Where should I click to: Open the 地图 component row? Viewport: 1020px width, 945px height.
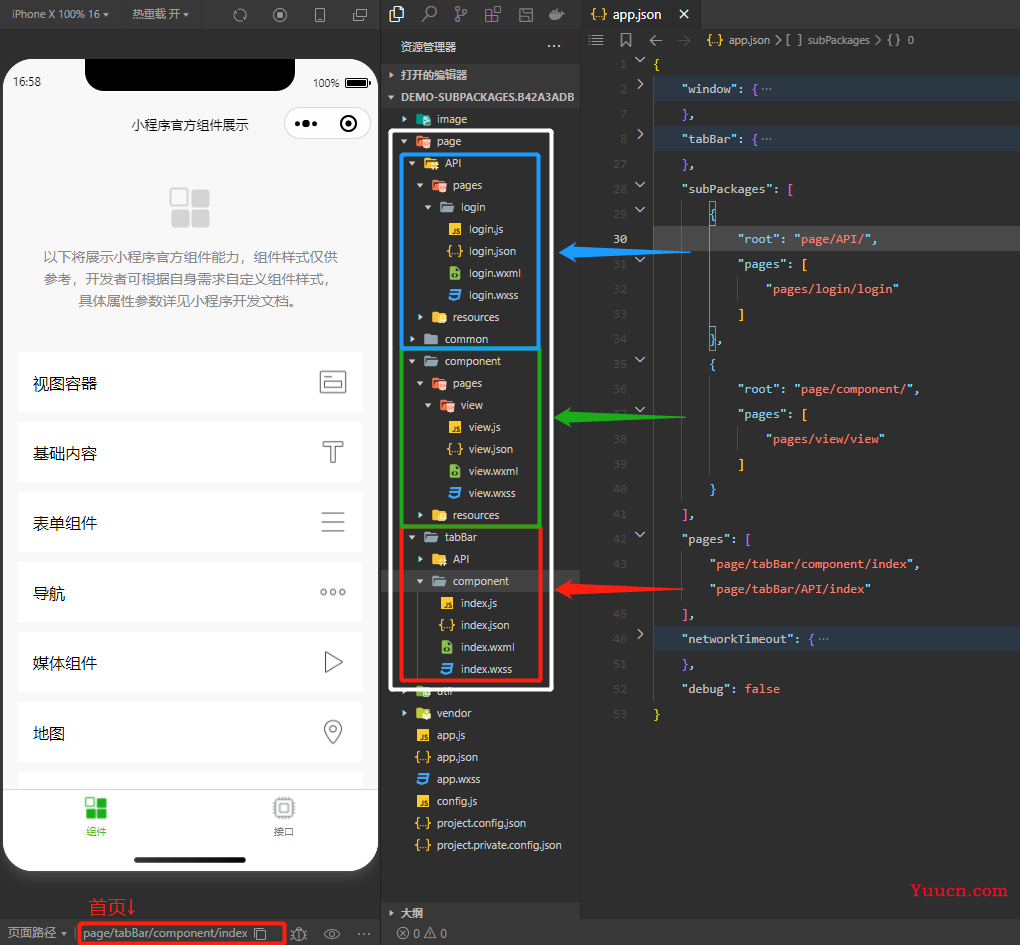(190, 732)
